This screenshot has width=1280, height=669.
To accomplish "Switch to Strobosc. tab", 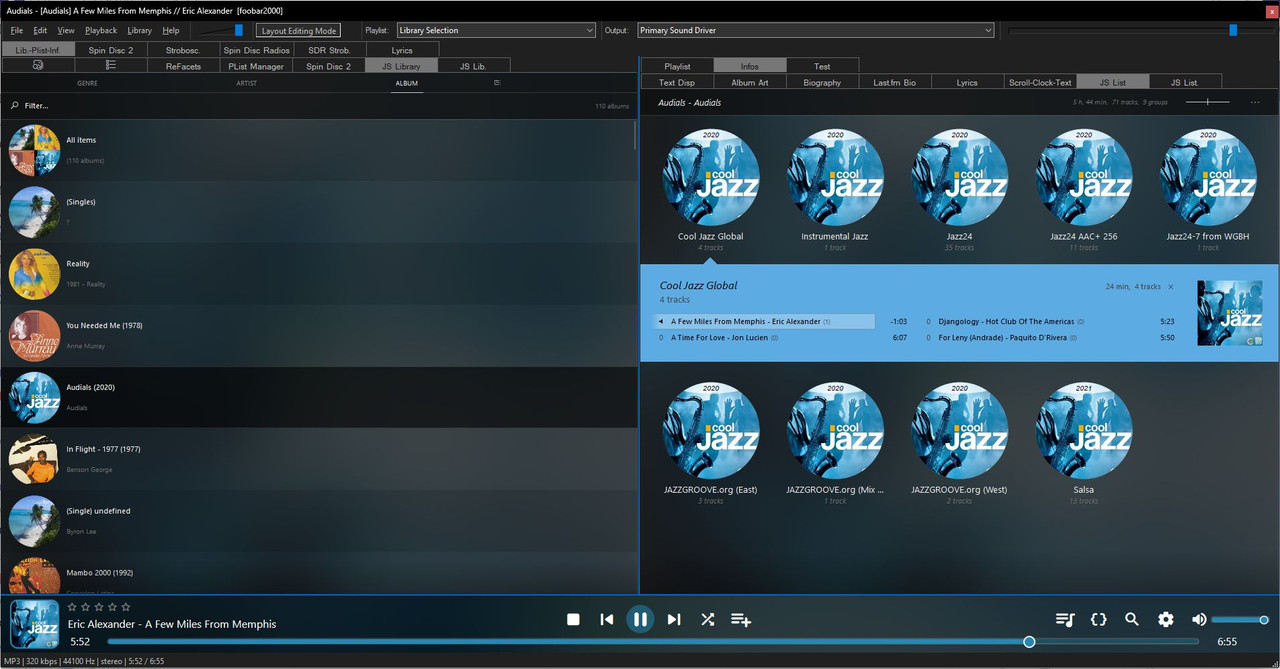I will 183,50.
